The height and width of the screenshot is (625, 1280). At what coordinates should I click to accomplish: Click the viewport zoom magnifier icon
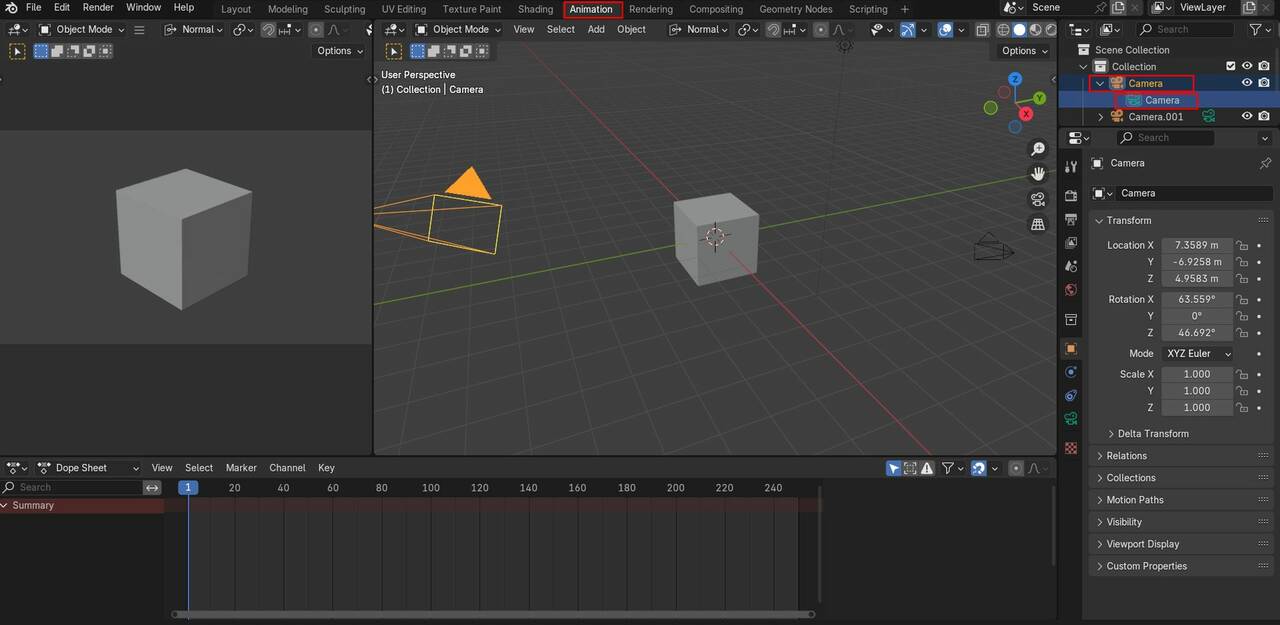point(1038,149)
